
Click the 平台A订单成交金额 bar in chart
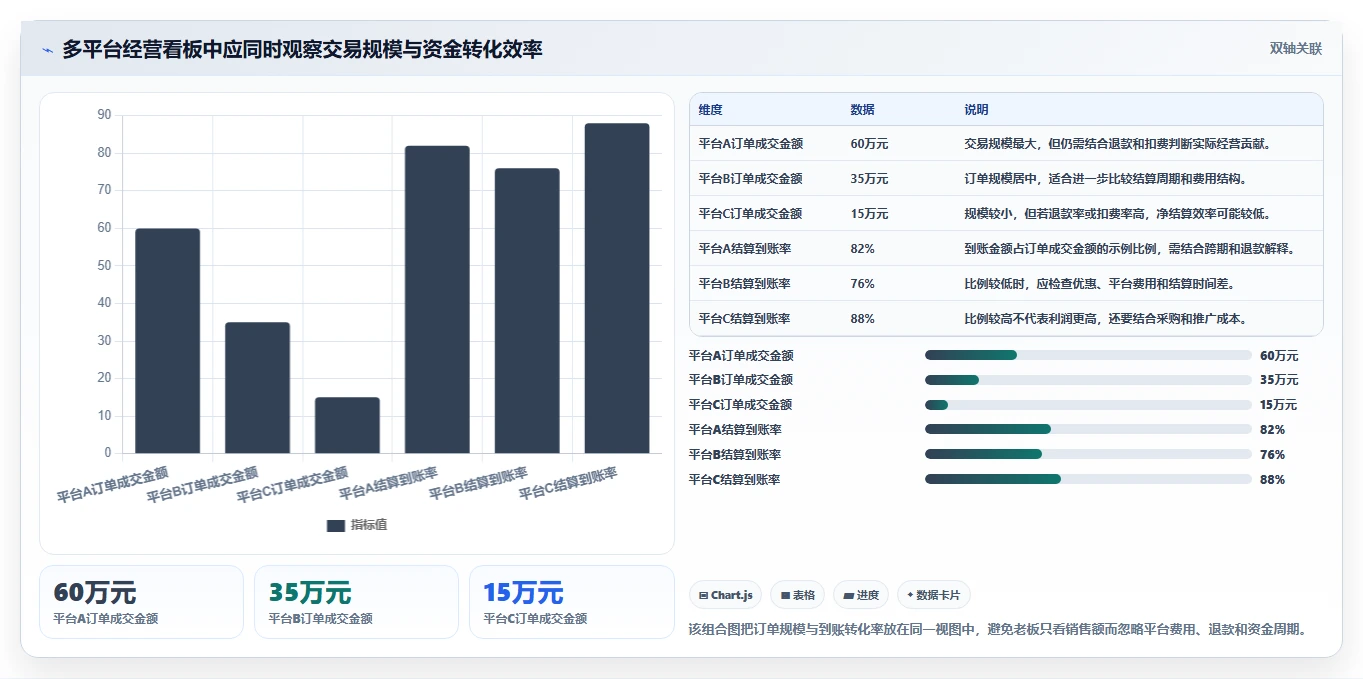pos(168,341)
